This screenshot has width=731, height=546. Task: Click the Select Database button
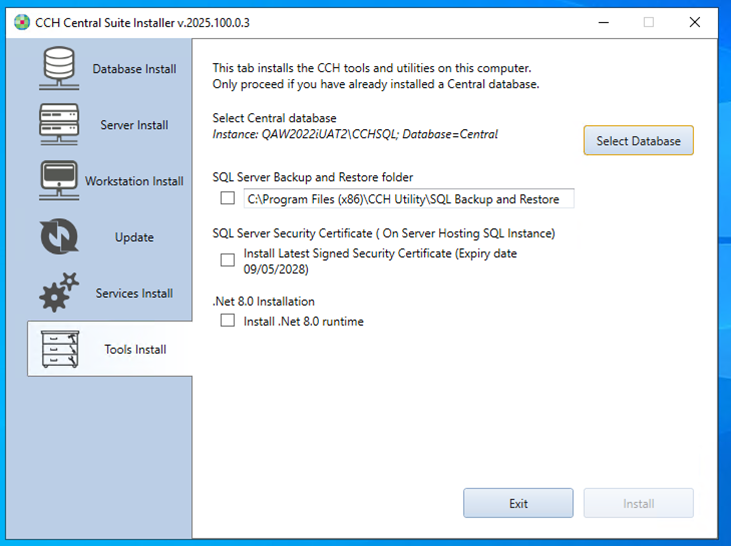[x=638, y=140]
